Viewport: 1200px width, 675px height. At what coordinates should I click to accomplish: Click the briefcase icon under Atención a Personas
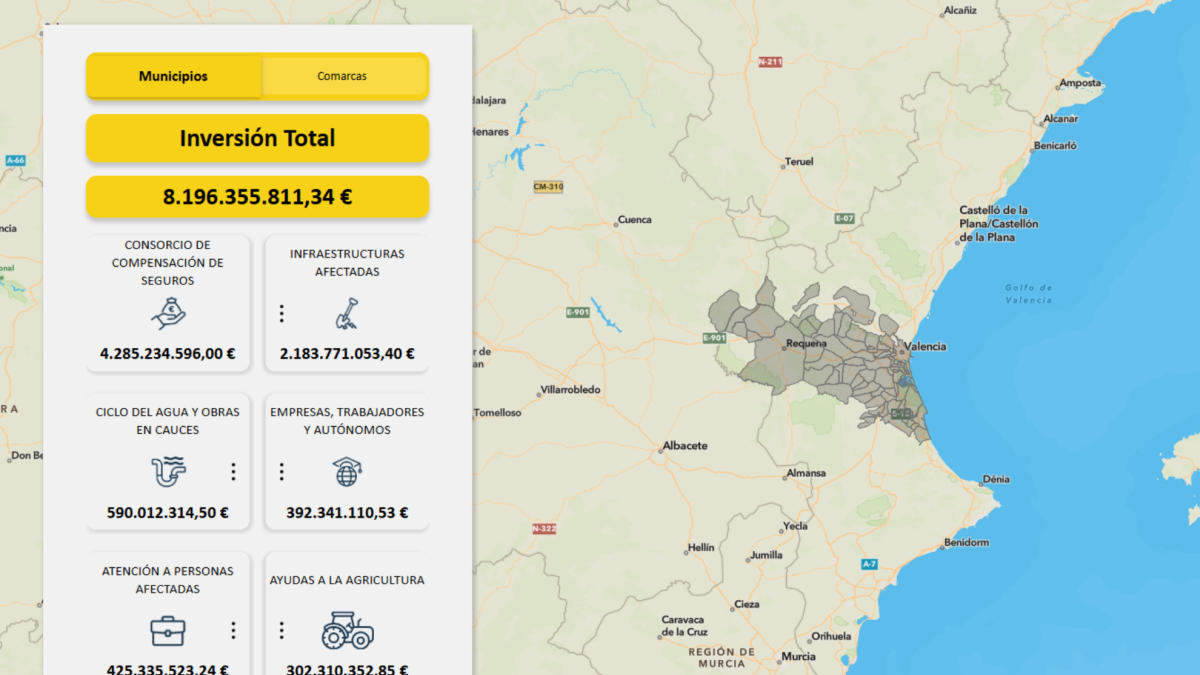point(168,630)
